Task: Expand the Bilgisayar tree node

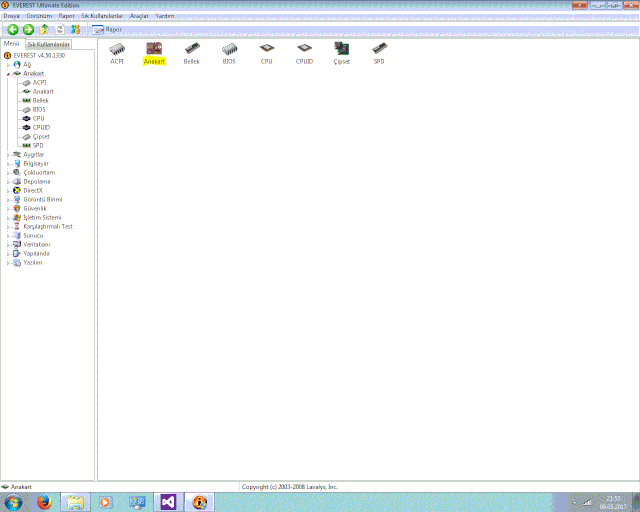Action: [8, 164]
